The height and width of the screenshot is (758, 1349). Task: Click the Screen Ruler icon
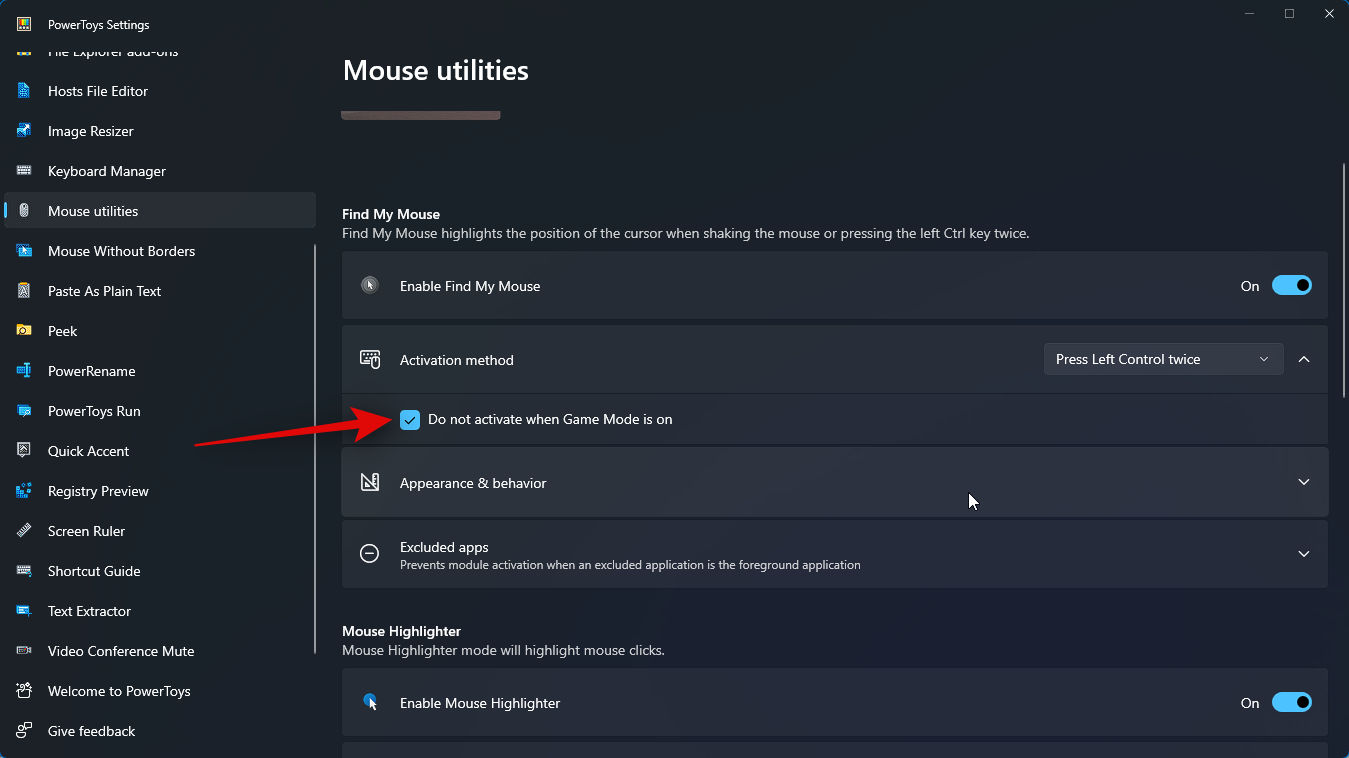pyautogui.click(x=24, y=531)
